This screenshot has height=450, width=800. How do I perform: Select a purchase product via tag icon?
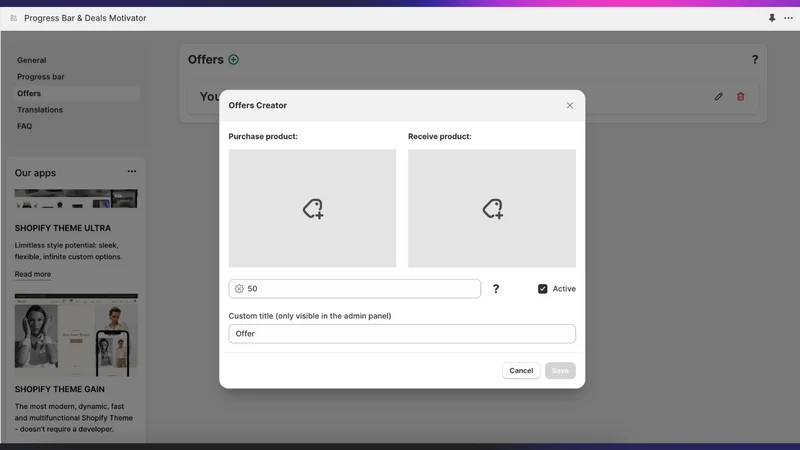[312, 208]
